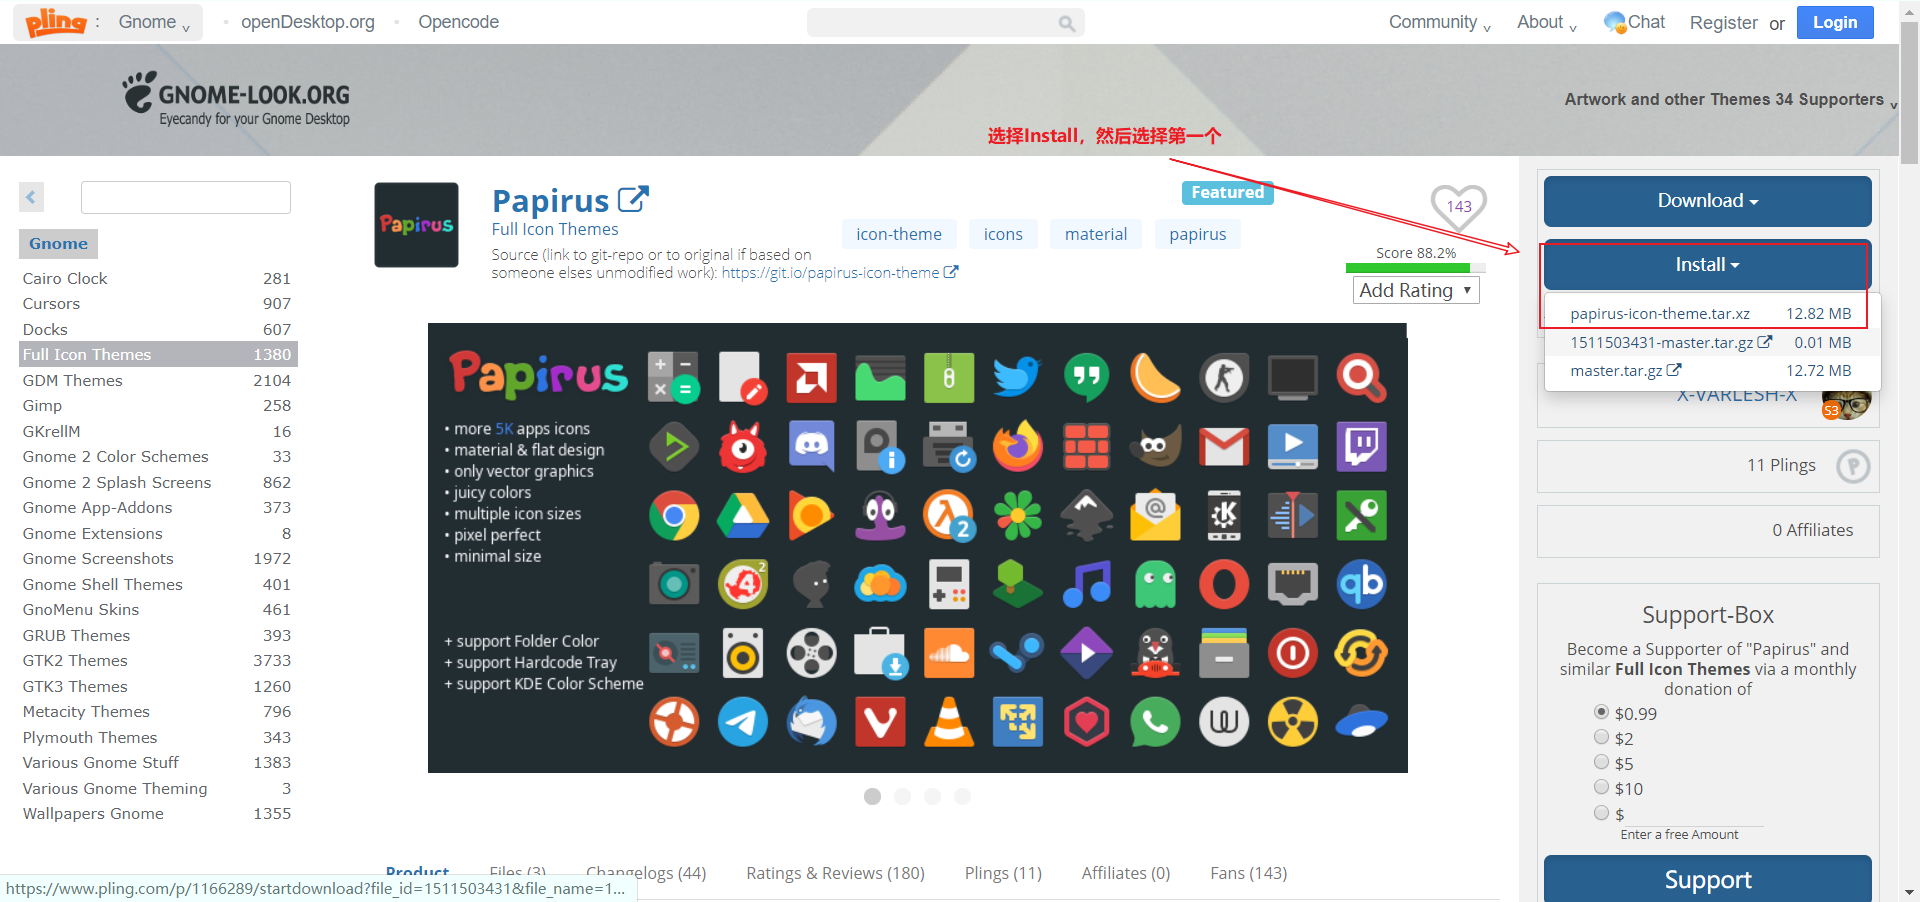Open the Chat bubble icon
The height and width of the screenshot is (902, 1920).
point(1614,22)
